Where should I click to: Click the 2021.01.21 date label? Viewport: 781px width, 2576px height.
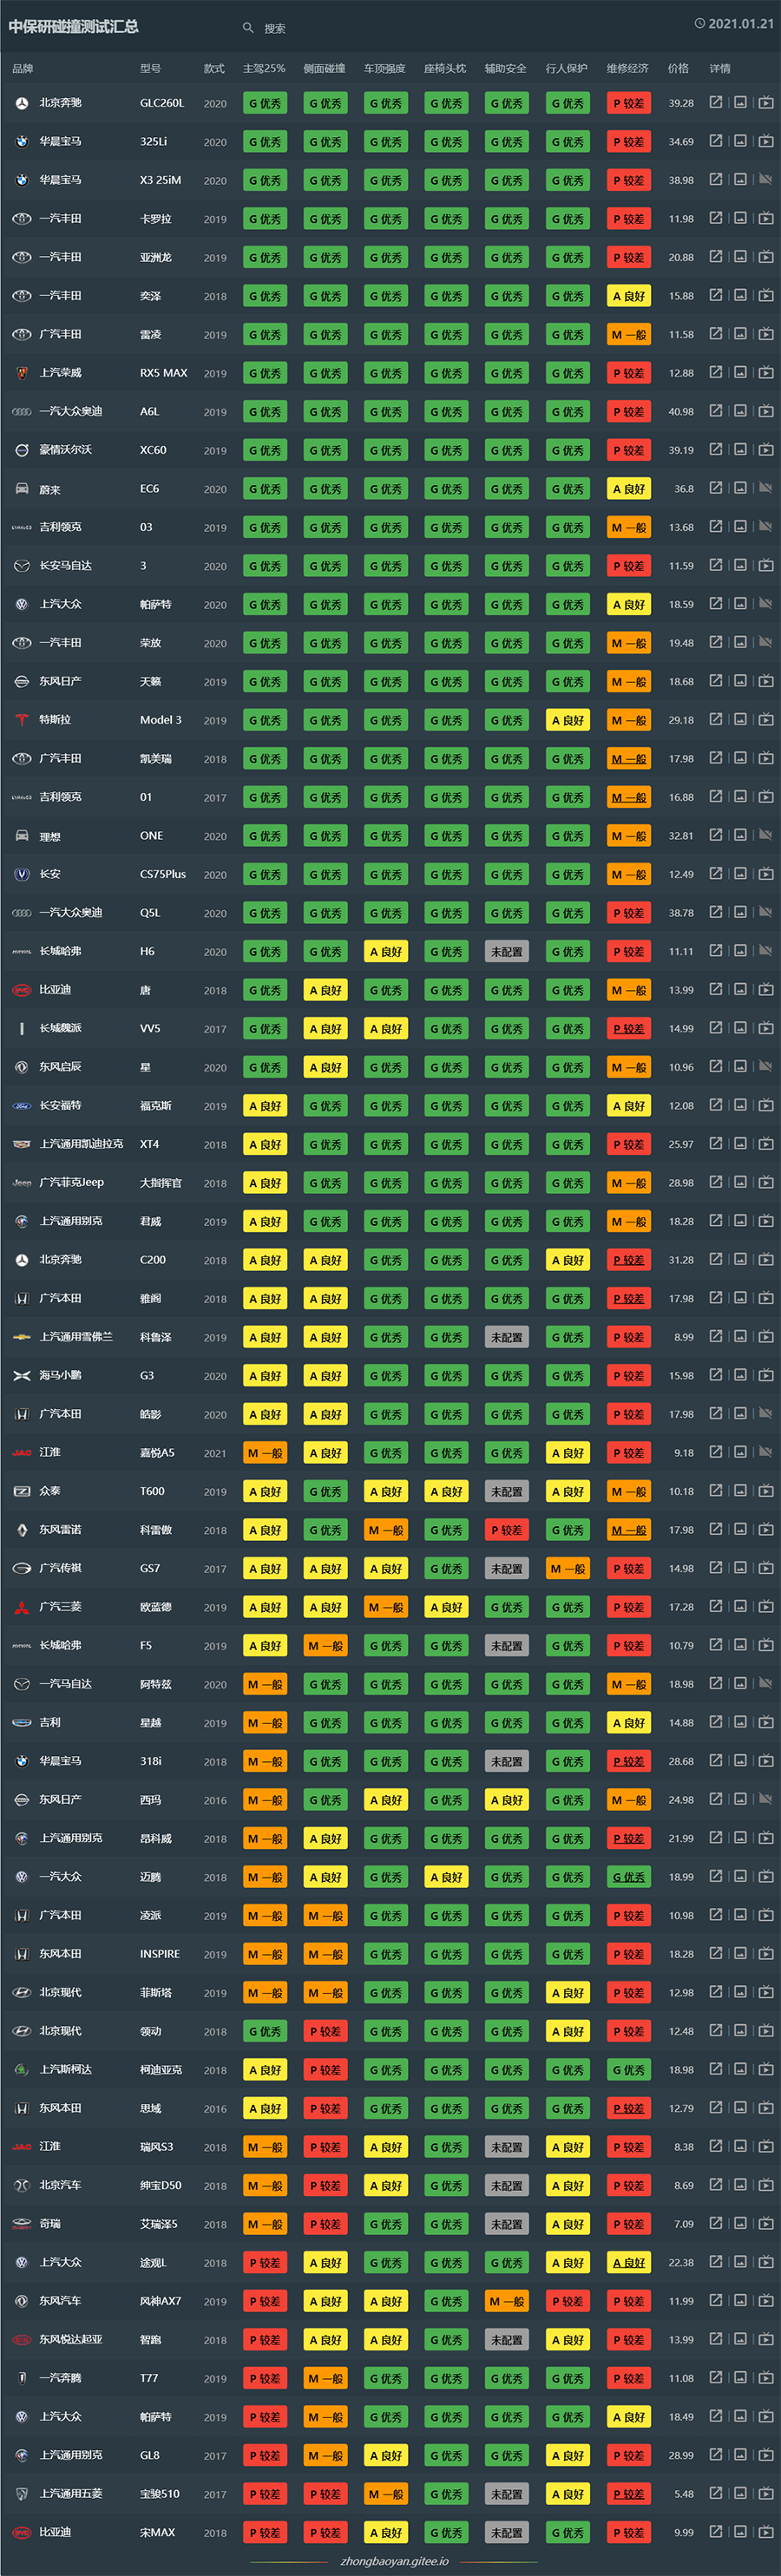point(741,23)
